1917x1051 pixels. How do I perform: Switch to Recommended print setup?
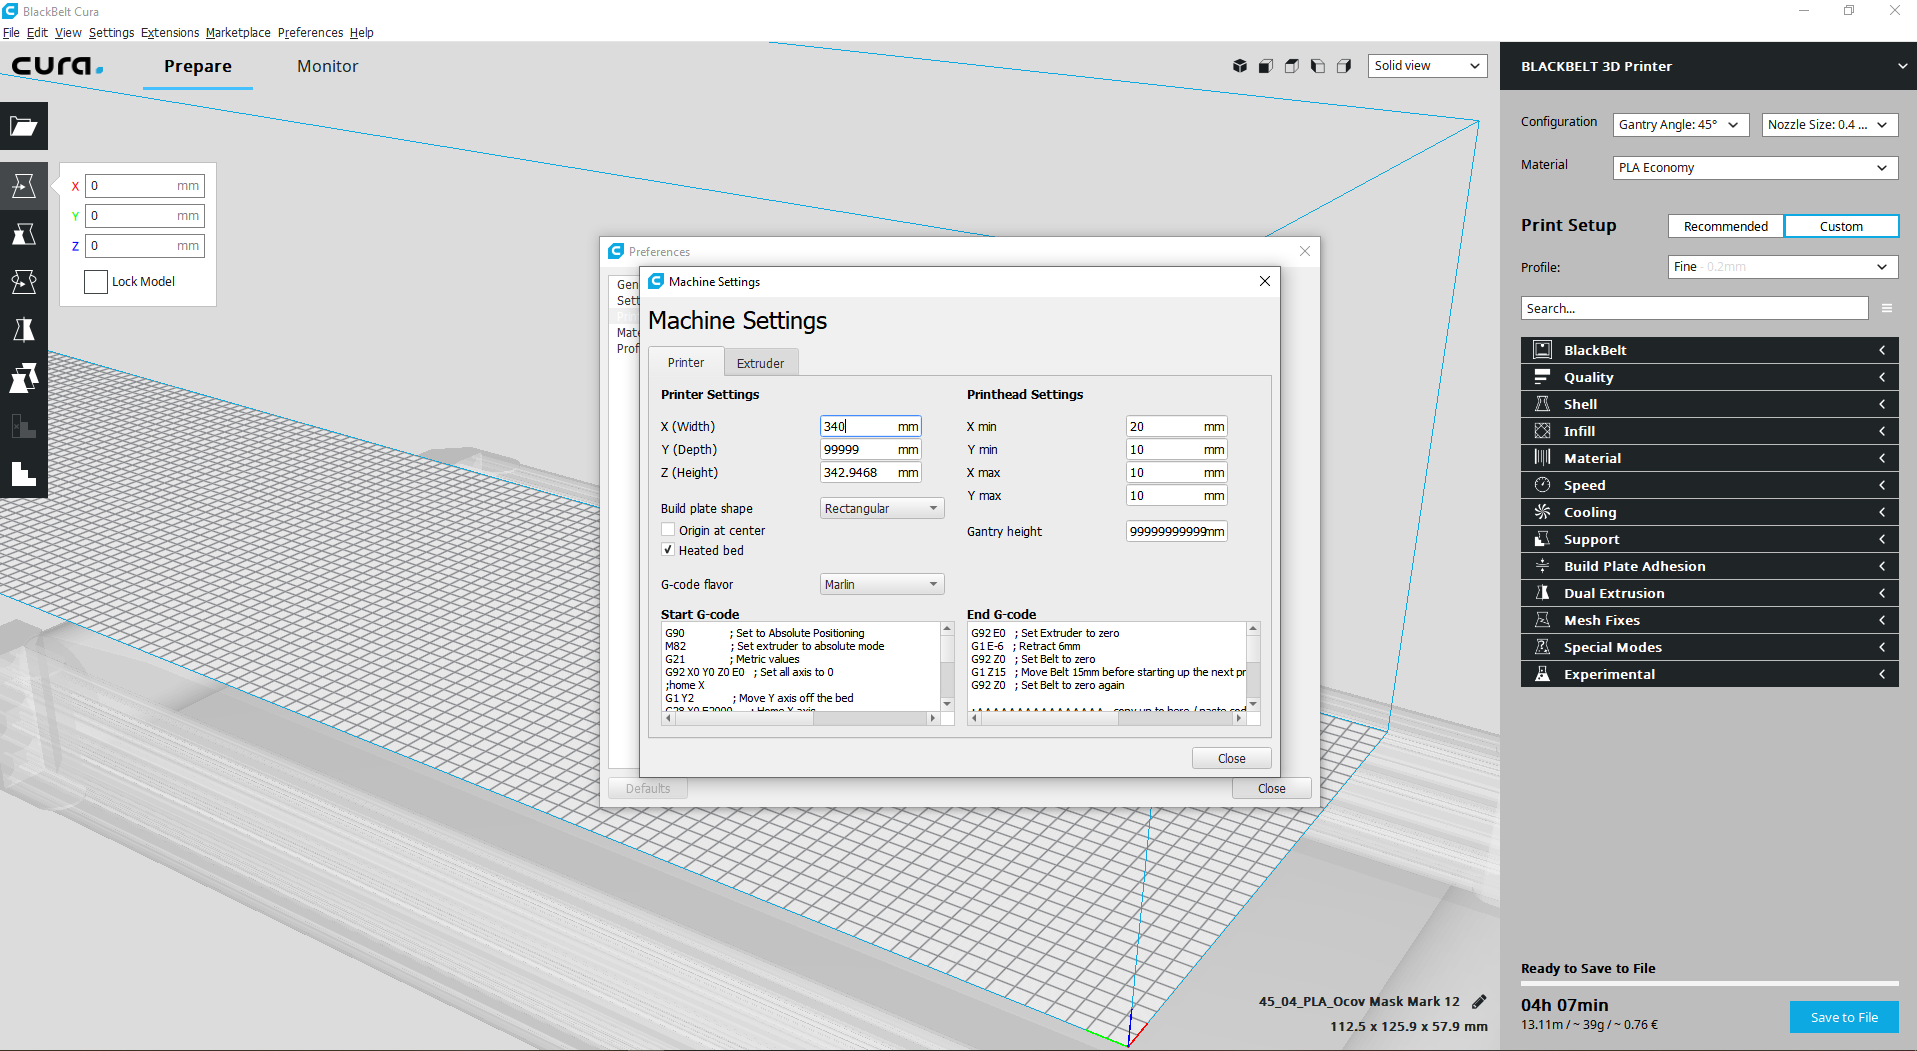point(1725,226)
